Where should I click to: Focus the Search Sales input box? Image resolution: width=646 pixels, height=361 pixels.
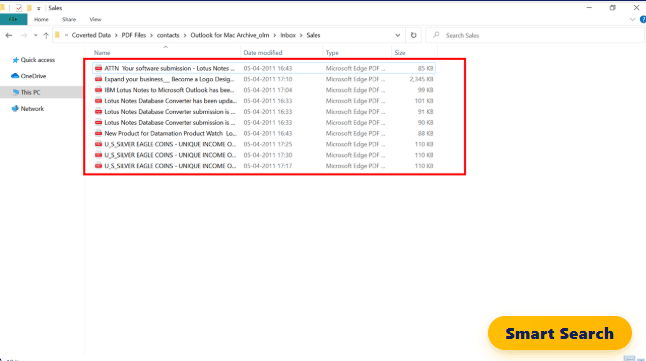tap(535, 35)
